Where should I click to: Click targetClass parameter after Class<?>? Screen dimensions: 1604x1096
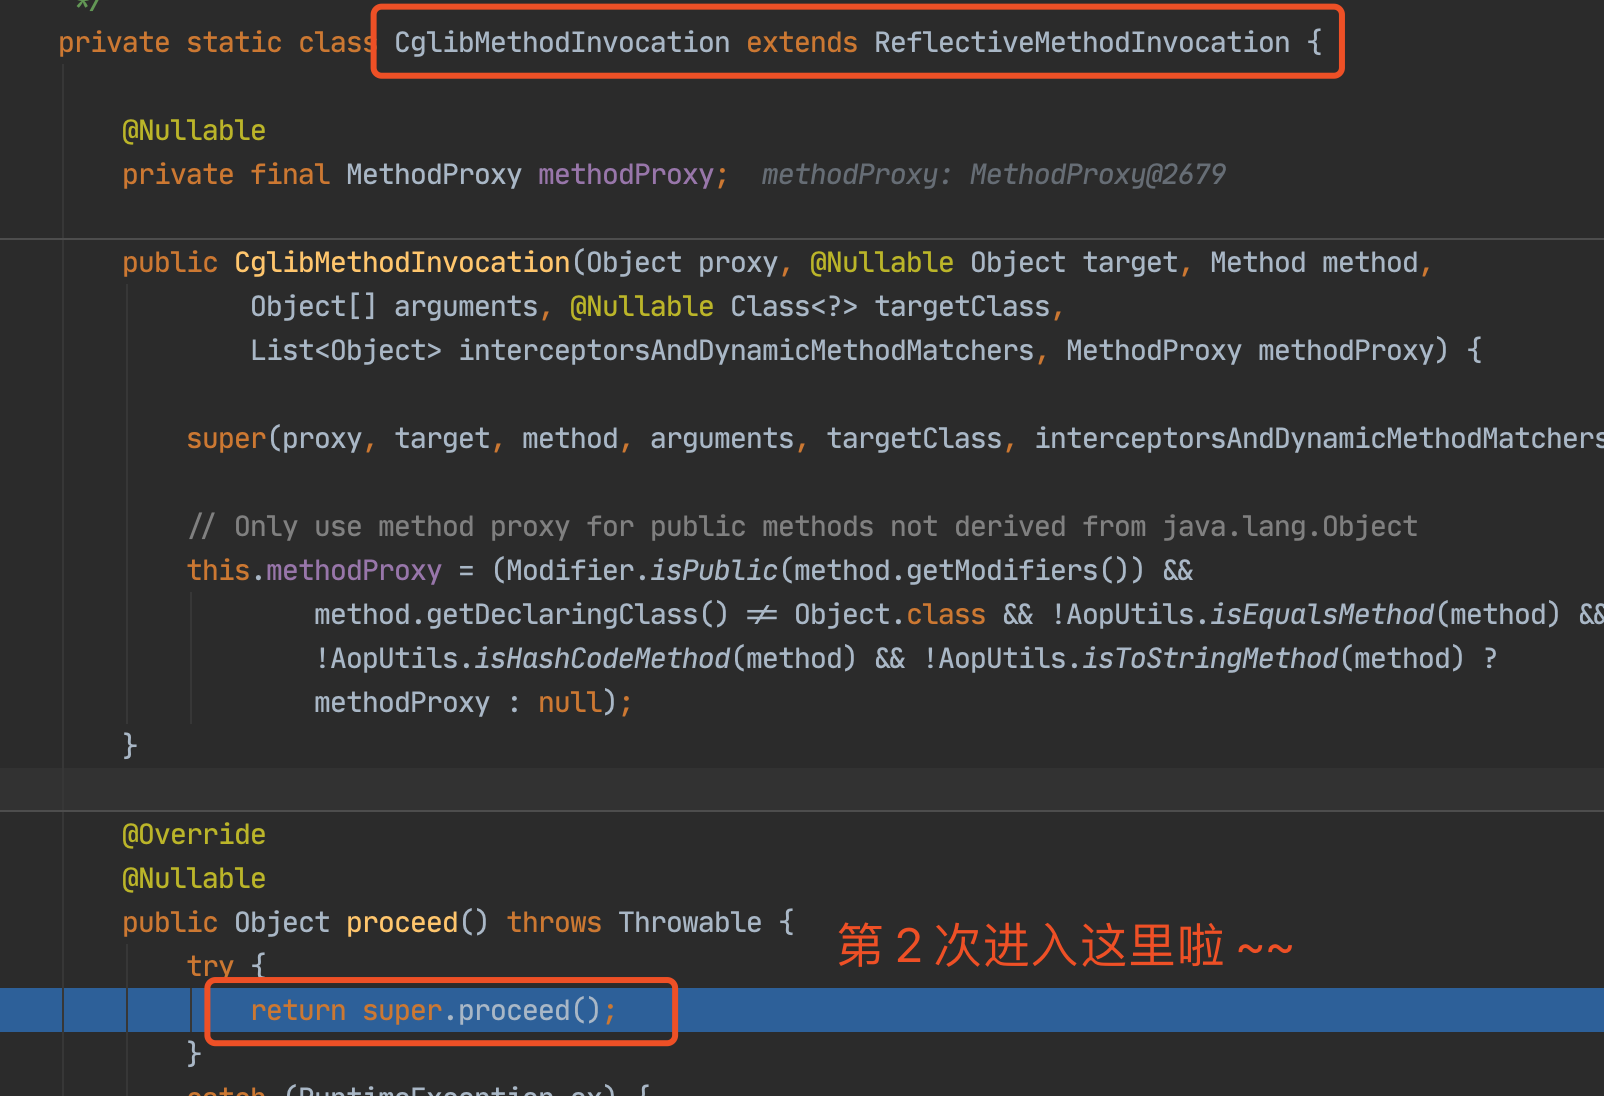pyautogui.click(x=962, y=306)
